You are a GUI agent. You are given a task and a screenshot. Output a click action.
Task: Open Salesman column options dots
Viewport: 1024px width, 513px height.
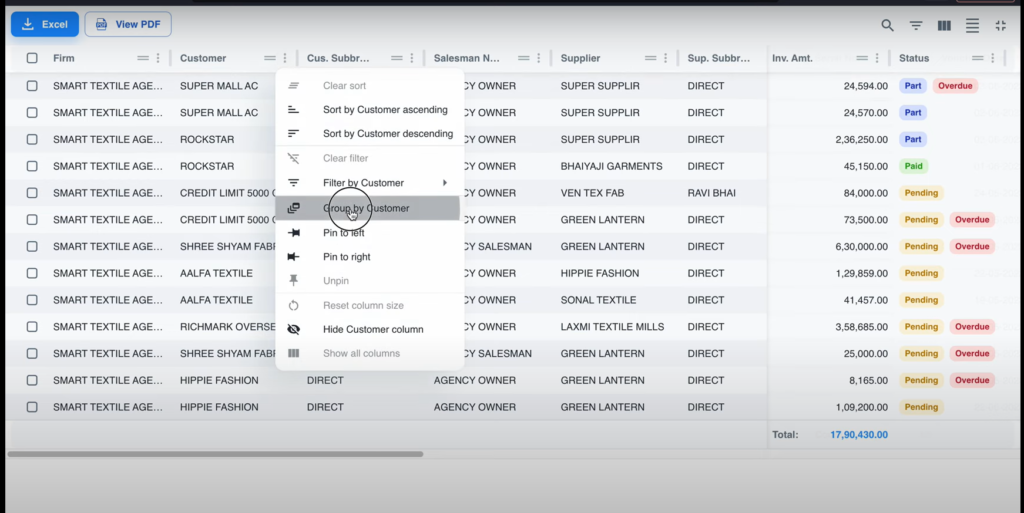(x=538, y=58)
